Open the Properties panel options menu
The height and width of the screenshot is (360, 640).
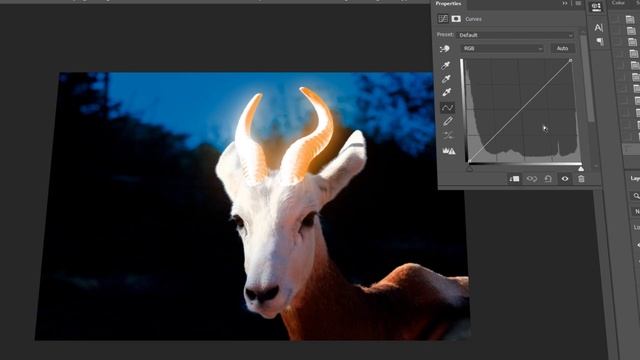coord(578,3)
